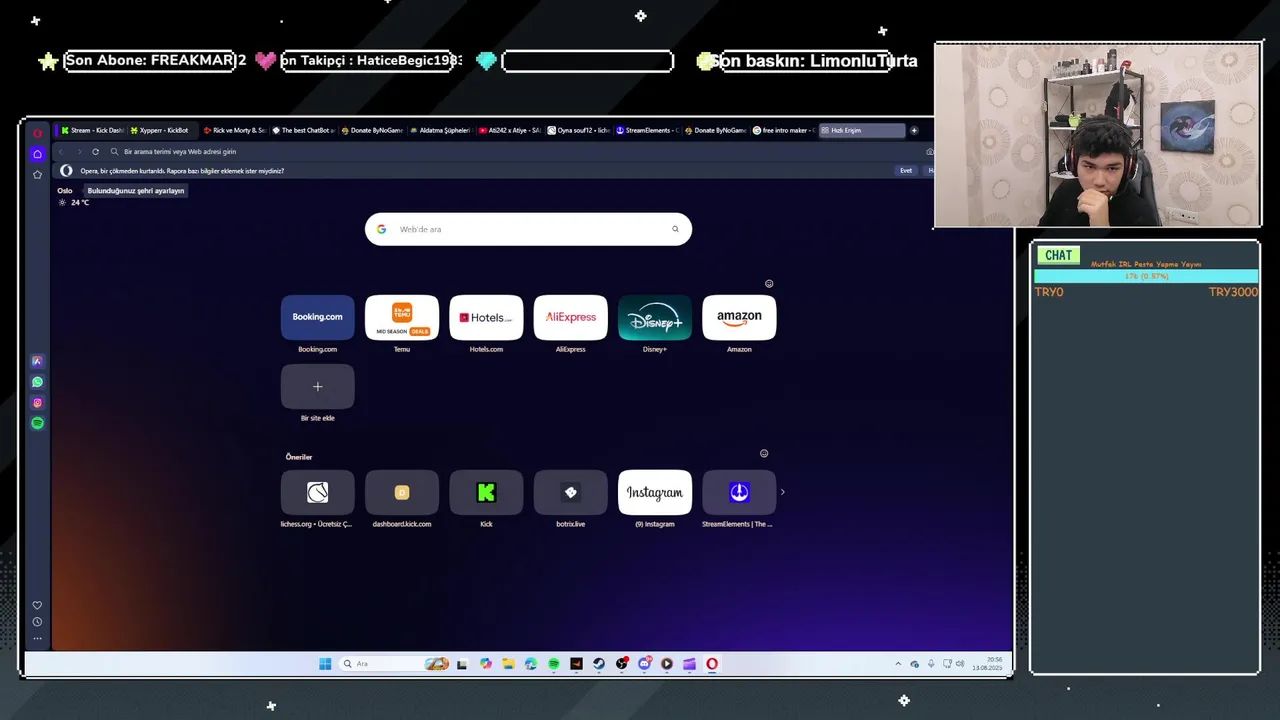1280x720 pixels.
Task: Open a new tab with plus button
Action: click(913, 130)
